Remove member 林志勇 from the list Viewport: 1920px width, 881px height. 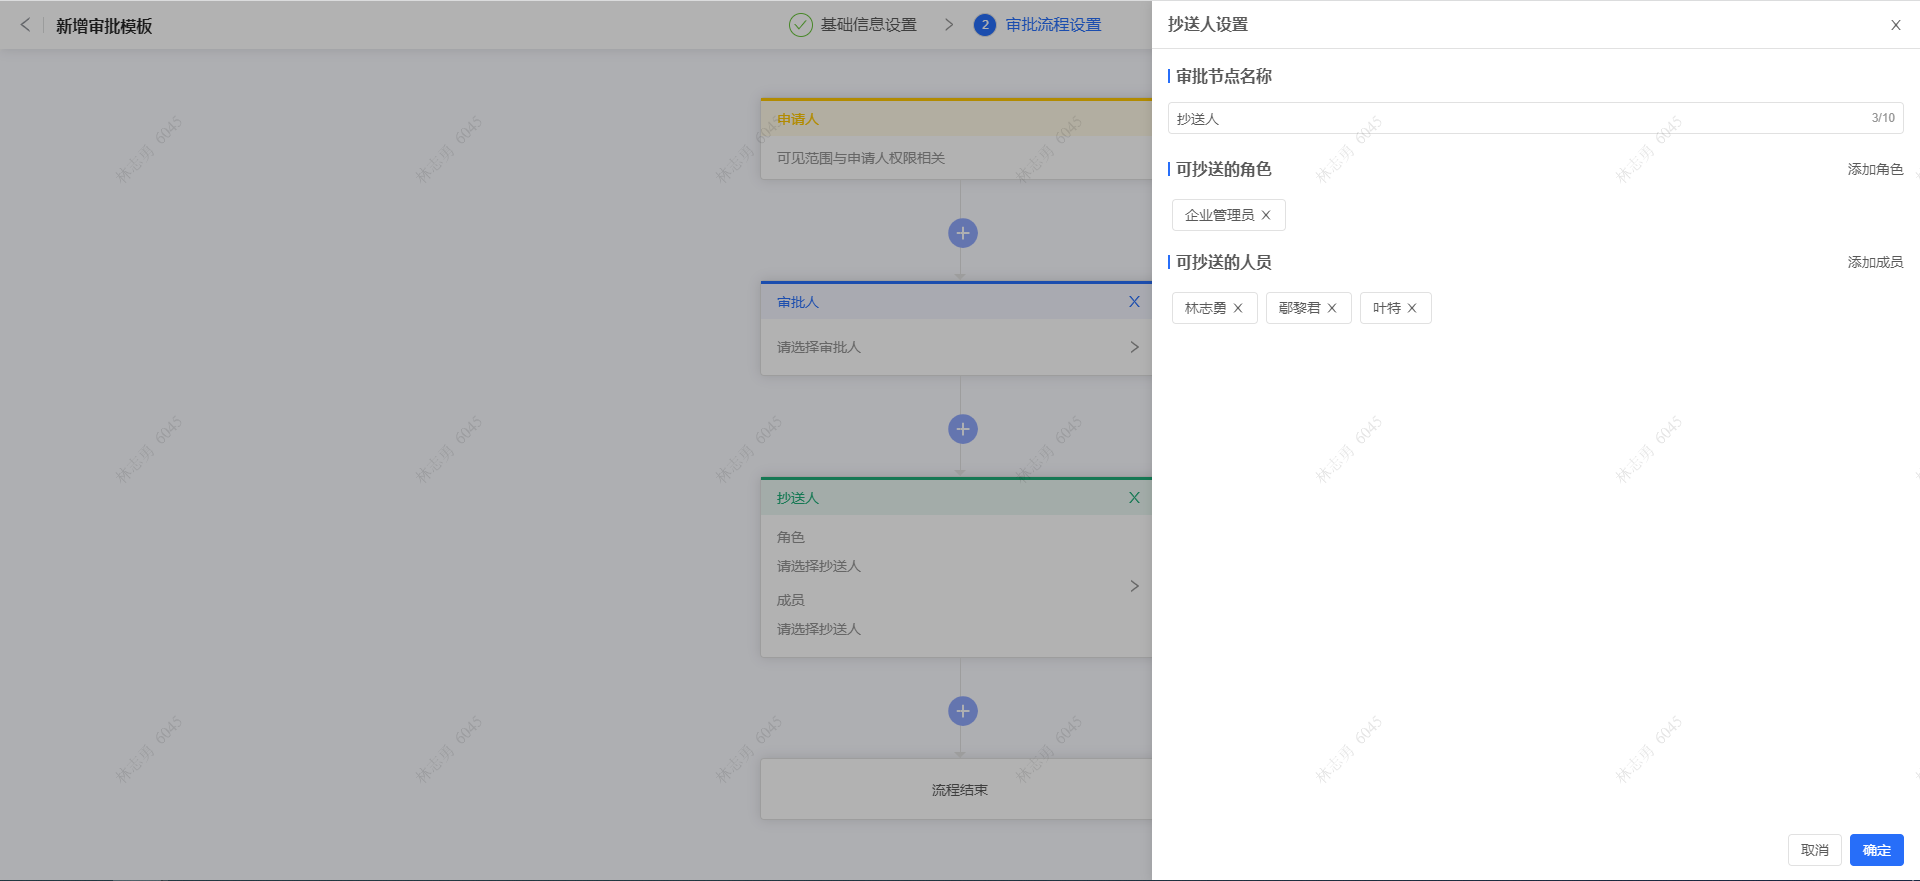[1238, 308]
